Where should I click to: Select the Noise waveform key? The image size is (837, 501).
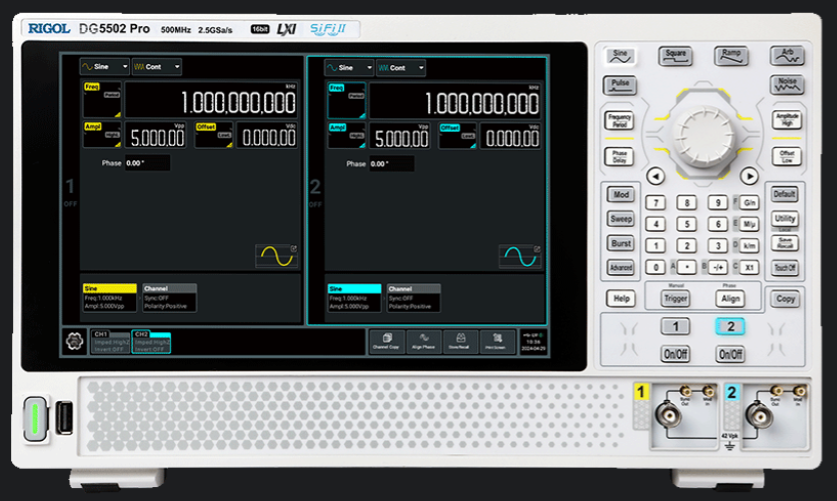tap(787, 85)
